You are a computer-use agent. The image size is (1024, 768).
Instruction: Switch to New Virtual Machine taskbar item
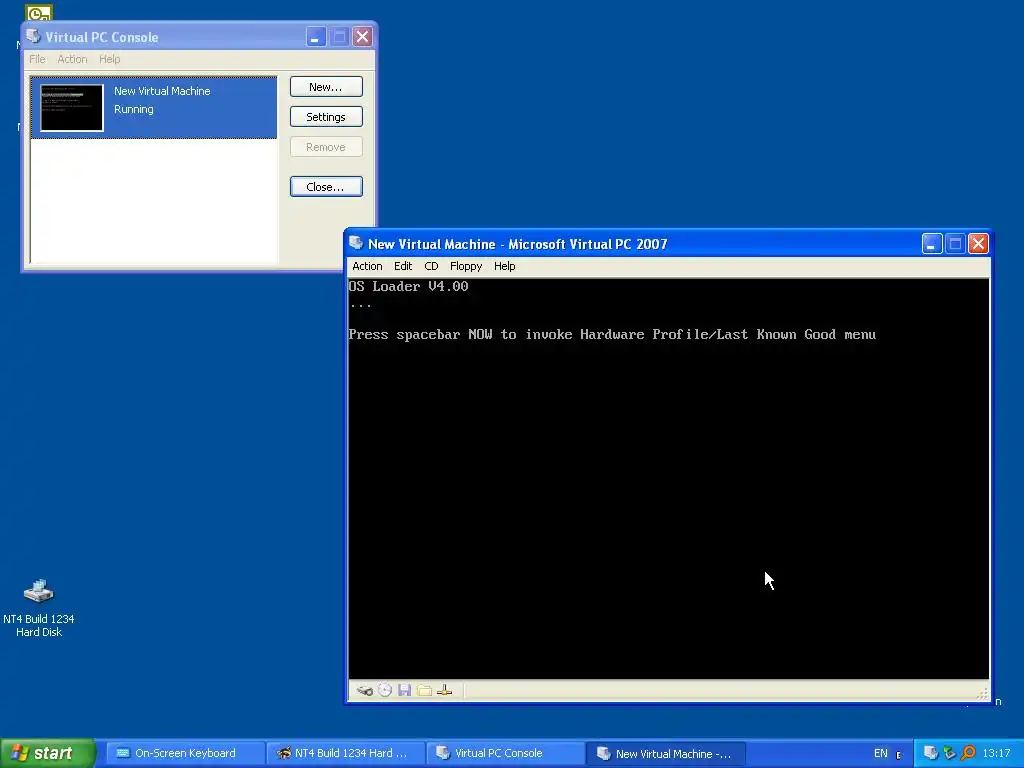click(665, 753)
